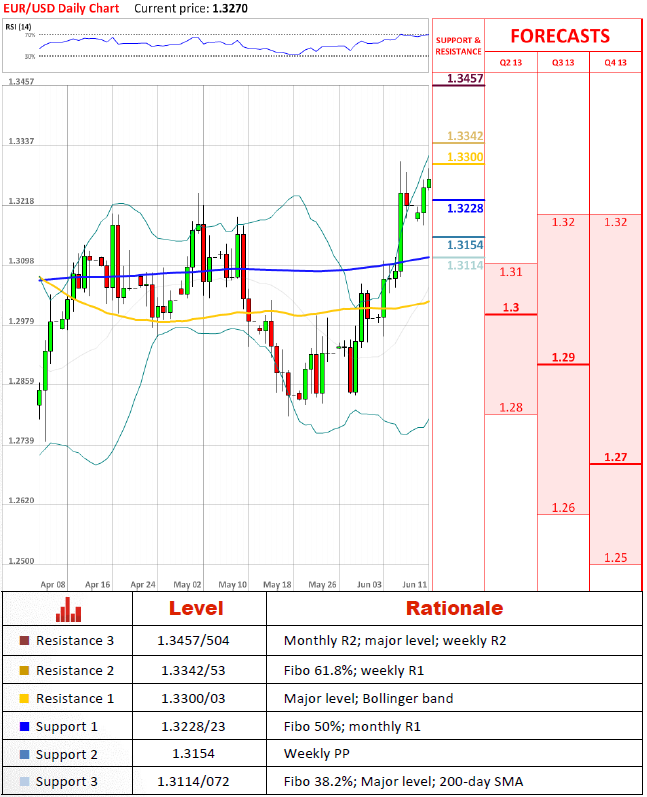The image size is (647, 797).
Task: Click the Q4 13 forecast value 1.32
Action: [615, 222]
